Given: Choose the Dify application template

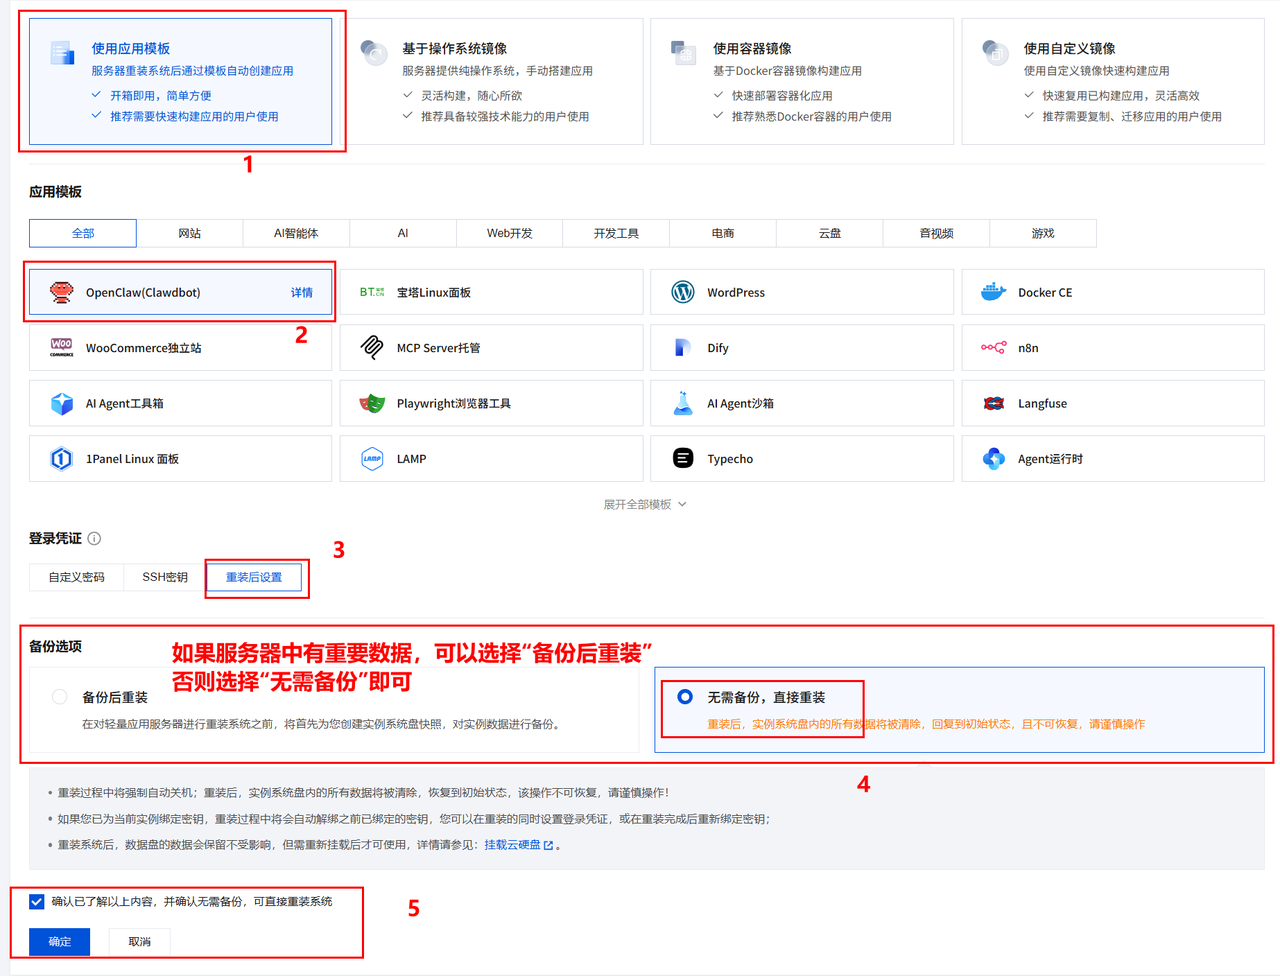Looking at the screenshot, I should pyautogui.click(x=800, y=347).
